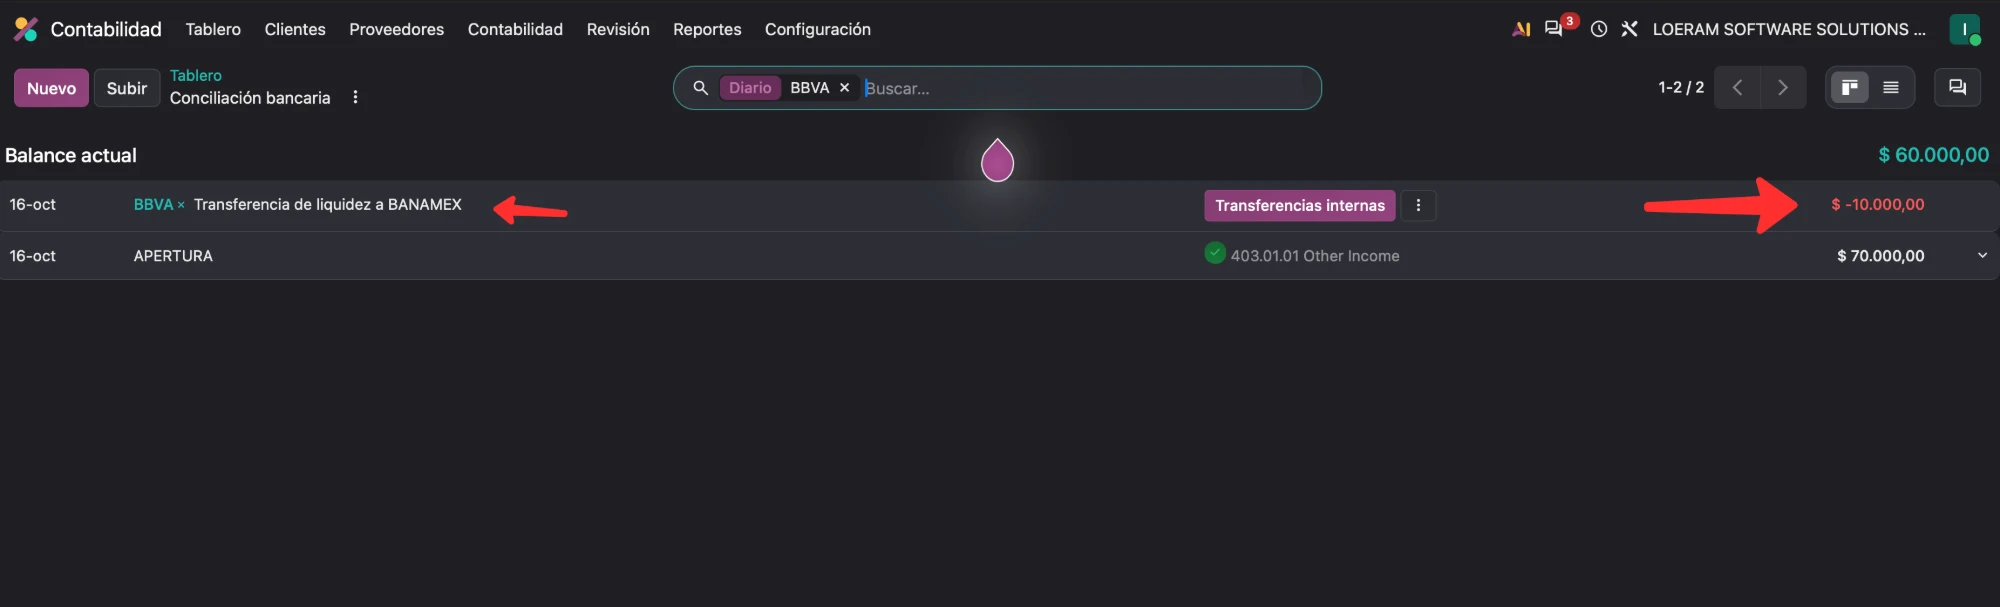Click the Transferencias internas button
This screenshot has width=2000, height=607.
1299,205
